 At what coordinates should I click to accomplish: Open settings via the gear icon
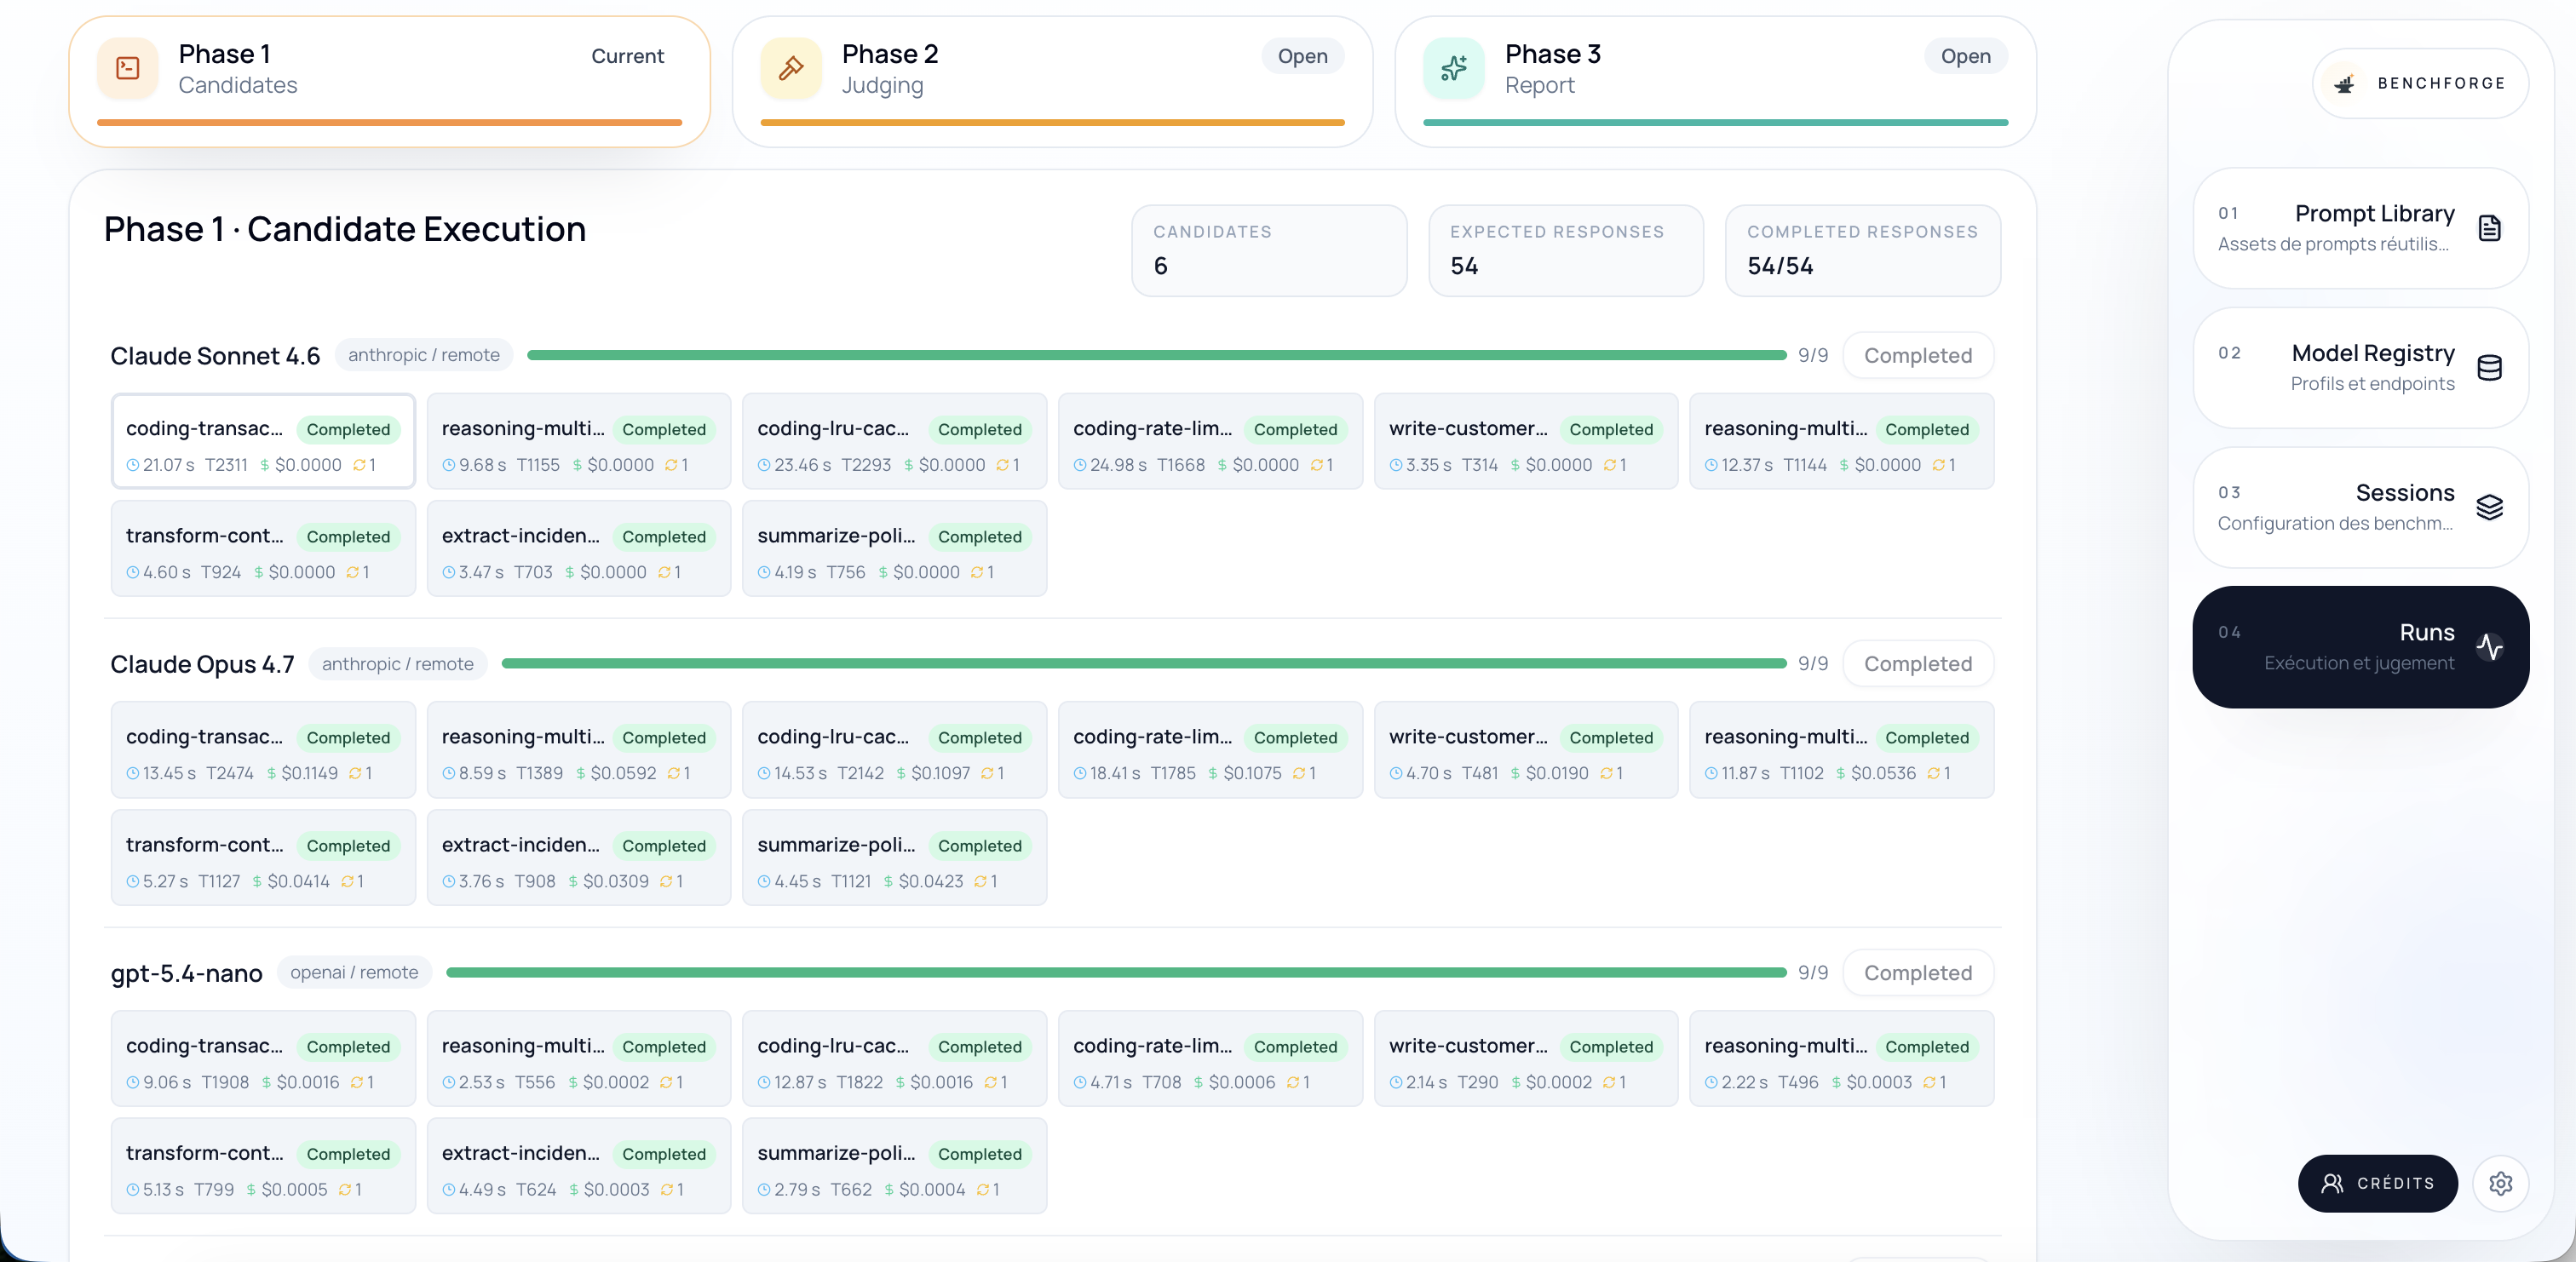[x=2500, y=1183]
